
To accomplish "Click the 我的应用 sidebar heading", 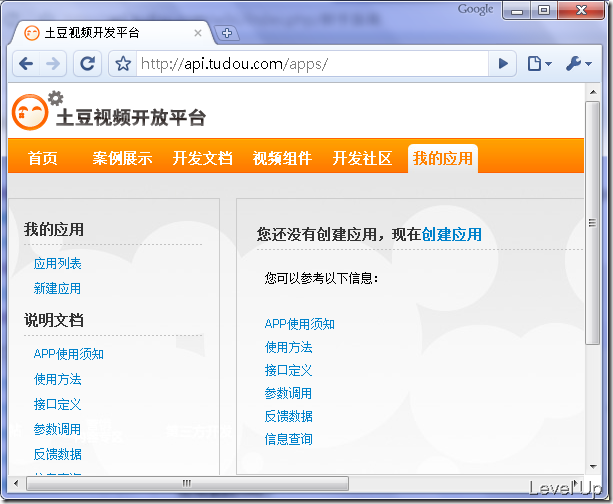I will (54, 230).
